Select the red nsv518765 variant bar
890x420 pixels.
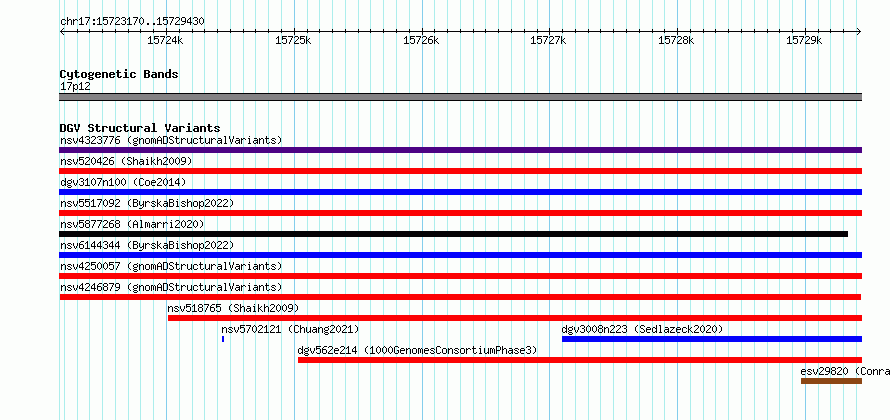(x=515, y=318)
